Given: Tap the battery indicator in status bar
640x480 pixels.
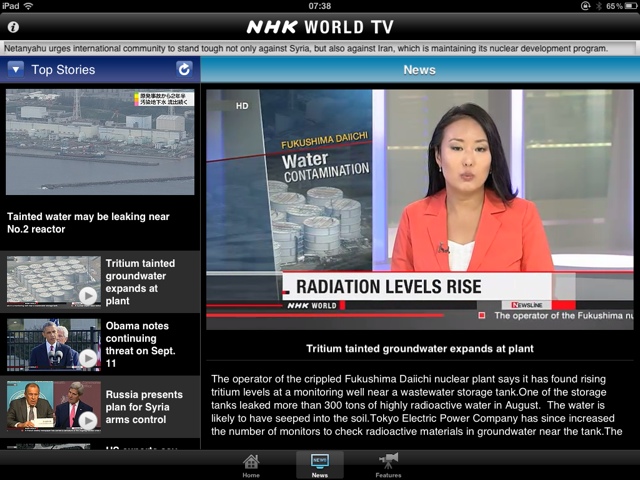Looking at the screenshot, I should (x=631, y=6).
